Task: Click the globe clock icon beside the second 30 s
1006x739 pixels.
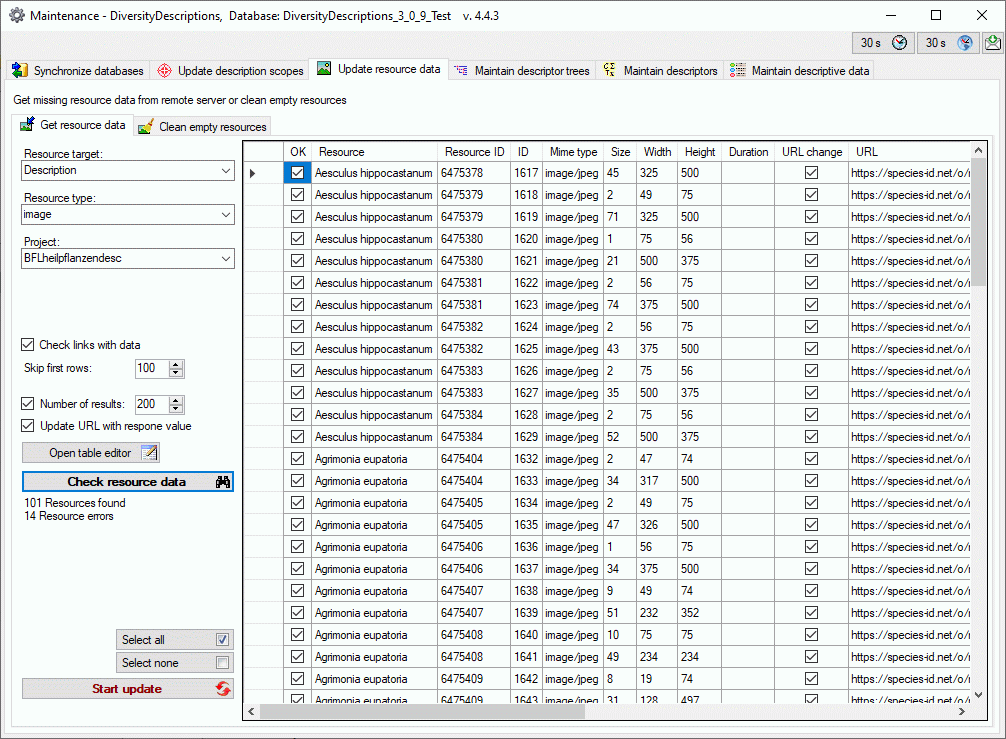Action: [x=965, y=43]
